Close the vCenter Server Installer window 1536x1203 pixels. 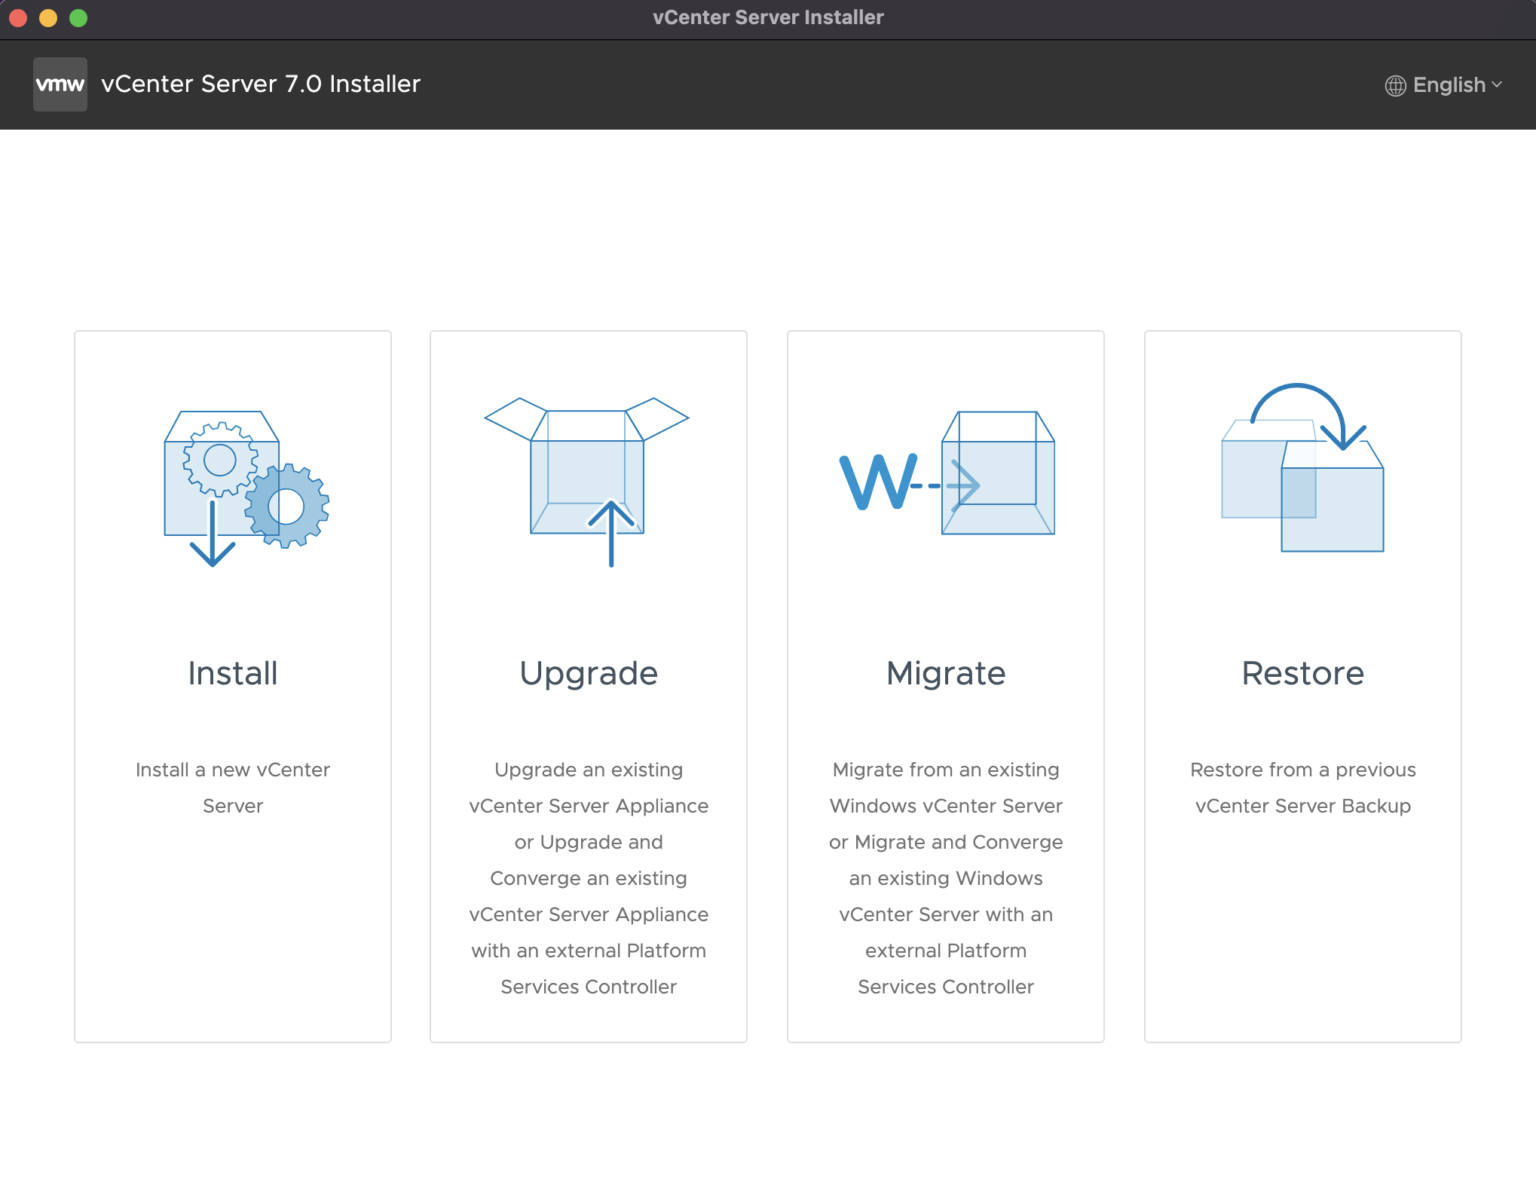pos(18,18)
